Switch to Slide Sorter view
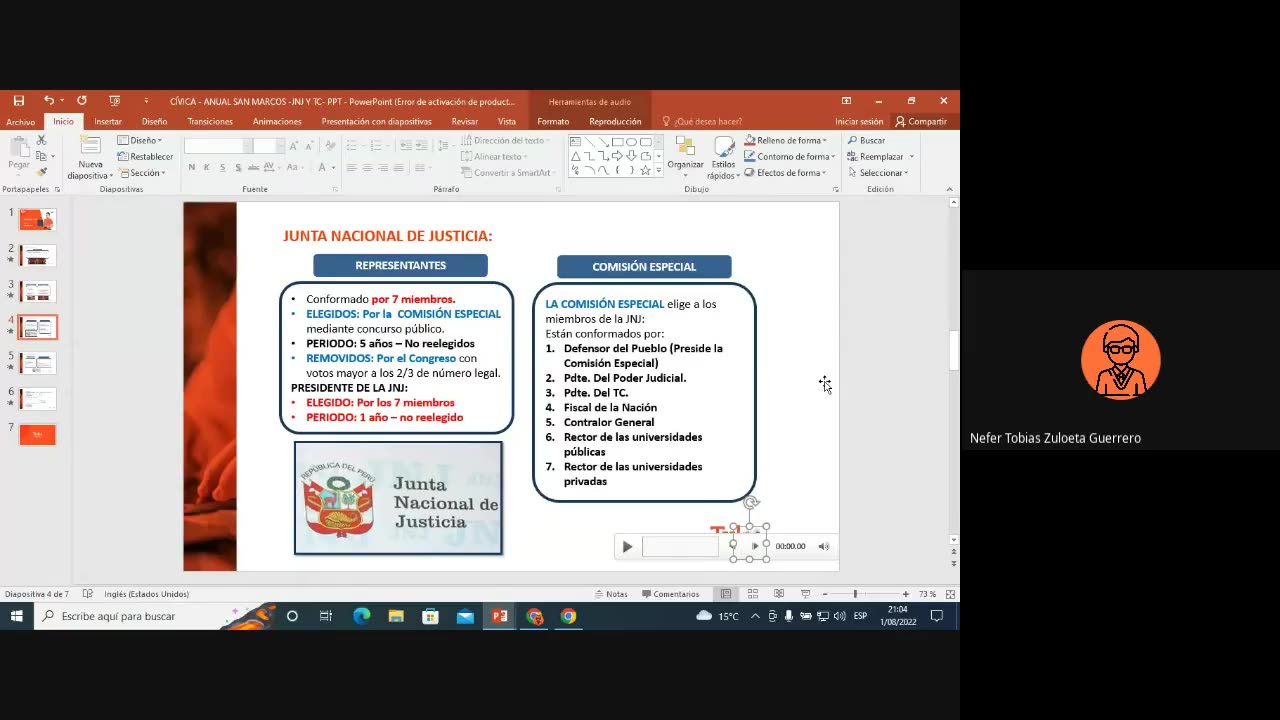The height and width of the screenshot is (720, 1280). pyautogui.click(x=752, y=594)
